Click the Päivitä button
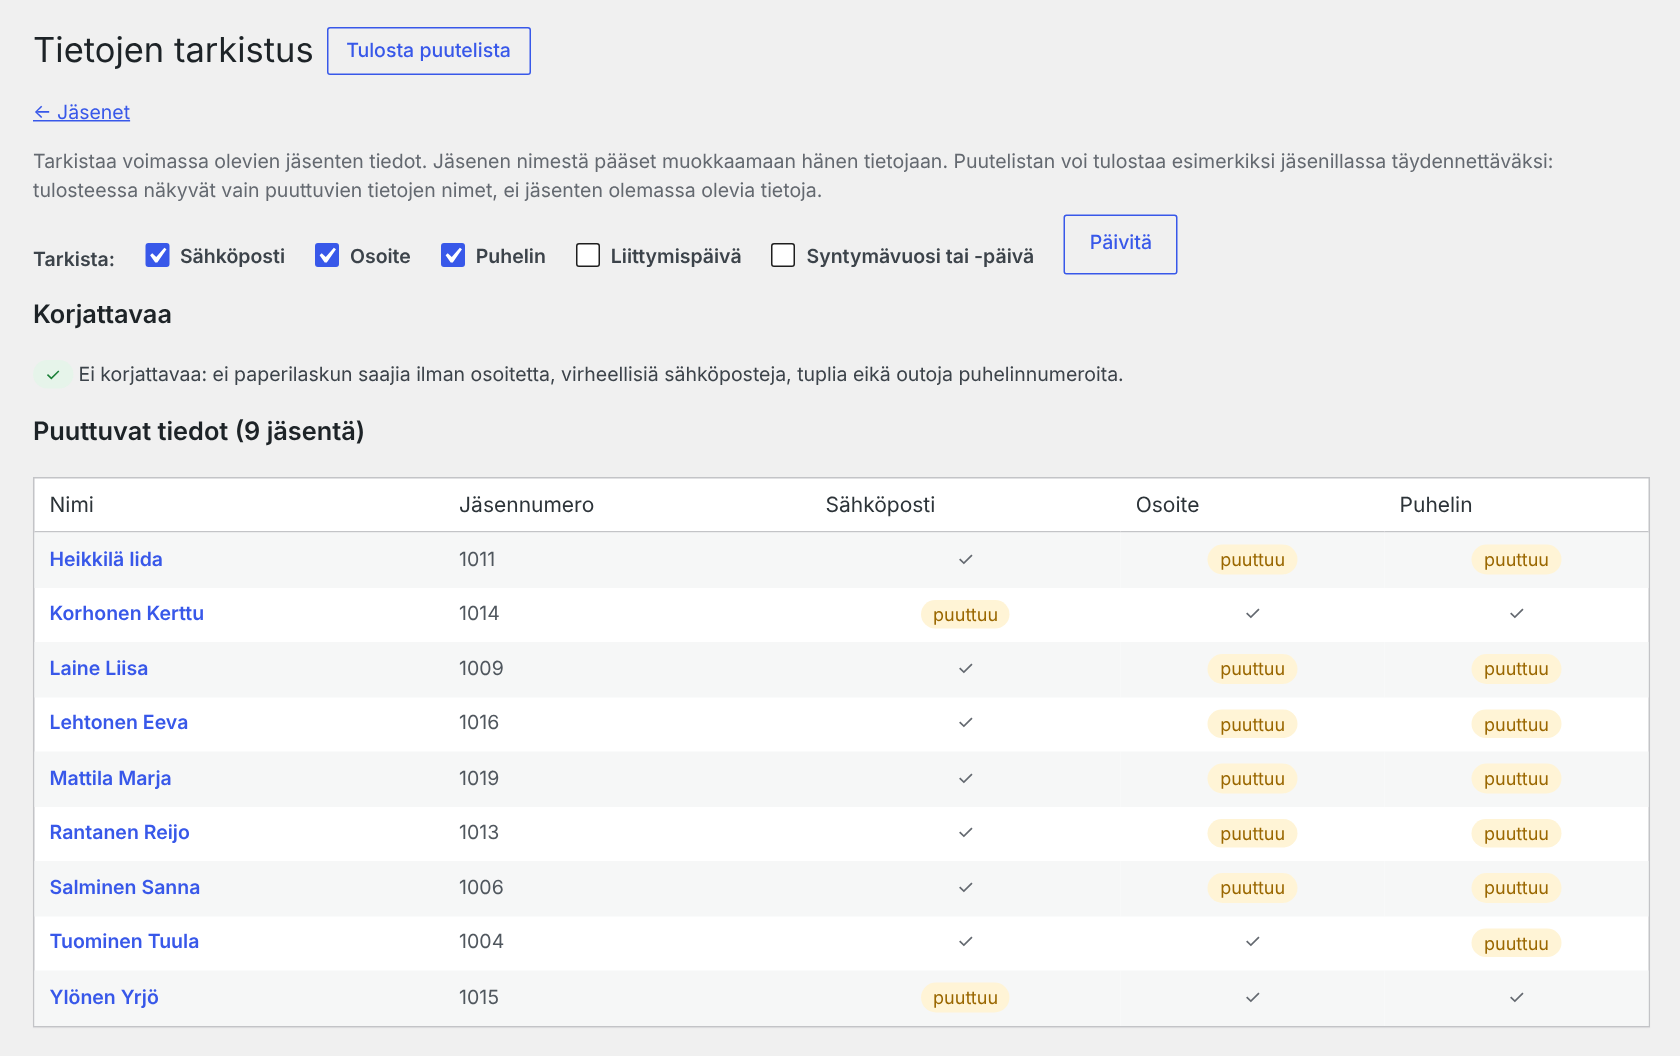The width and height of the screenshot is (1680, 1056). coord(1120,244)
